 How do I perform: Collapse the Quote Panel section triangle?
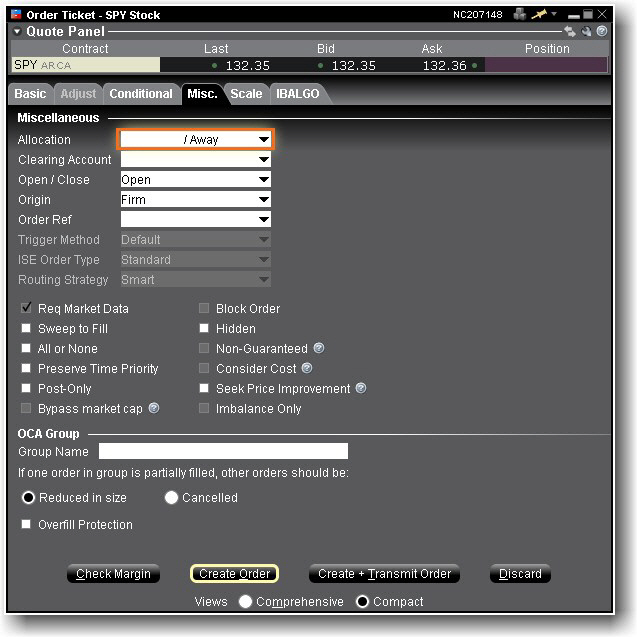tap(17, 31)
